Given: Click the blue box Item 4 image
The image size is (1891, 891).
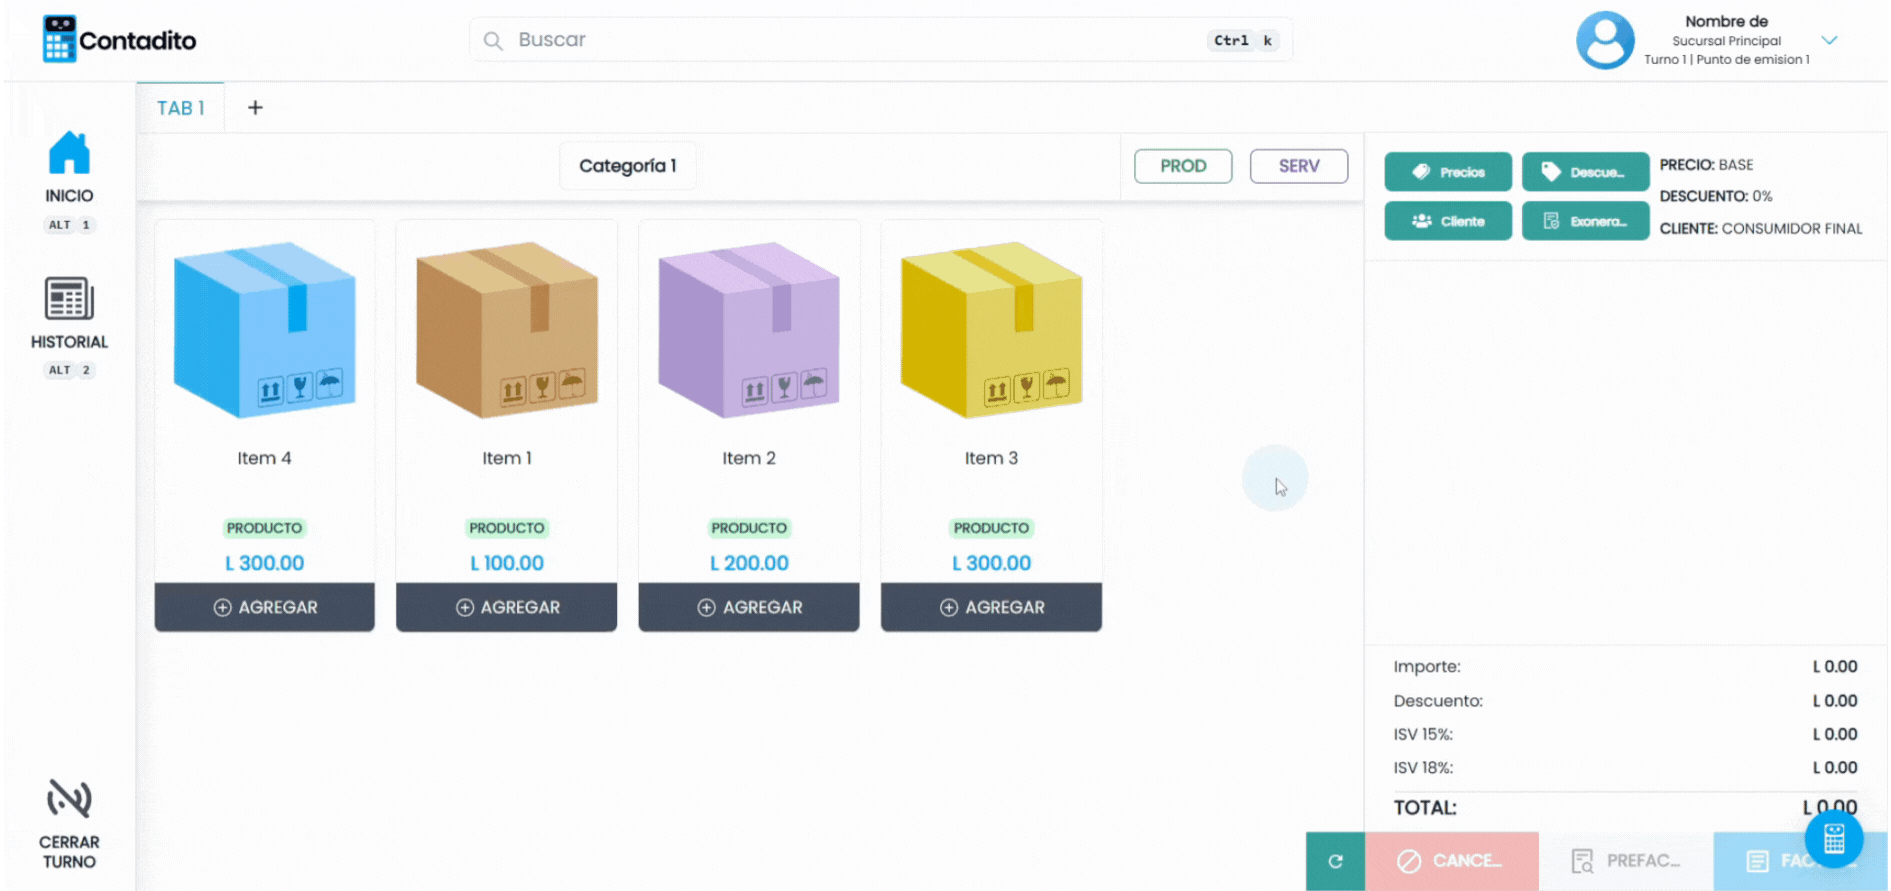Looking at the screenshot, I should click(265, 329).
